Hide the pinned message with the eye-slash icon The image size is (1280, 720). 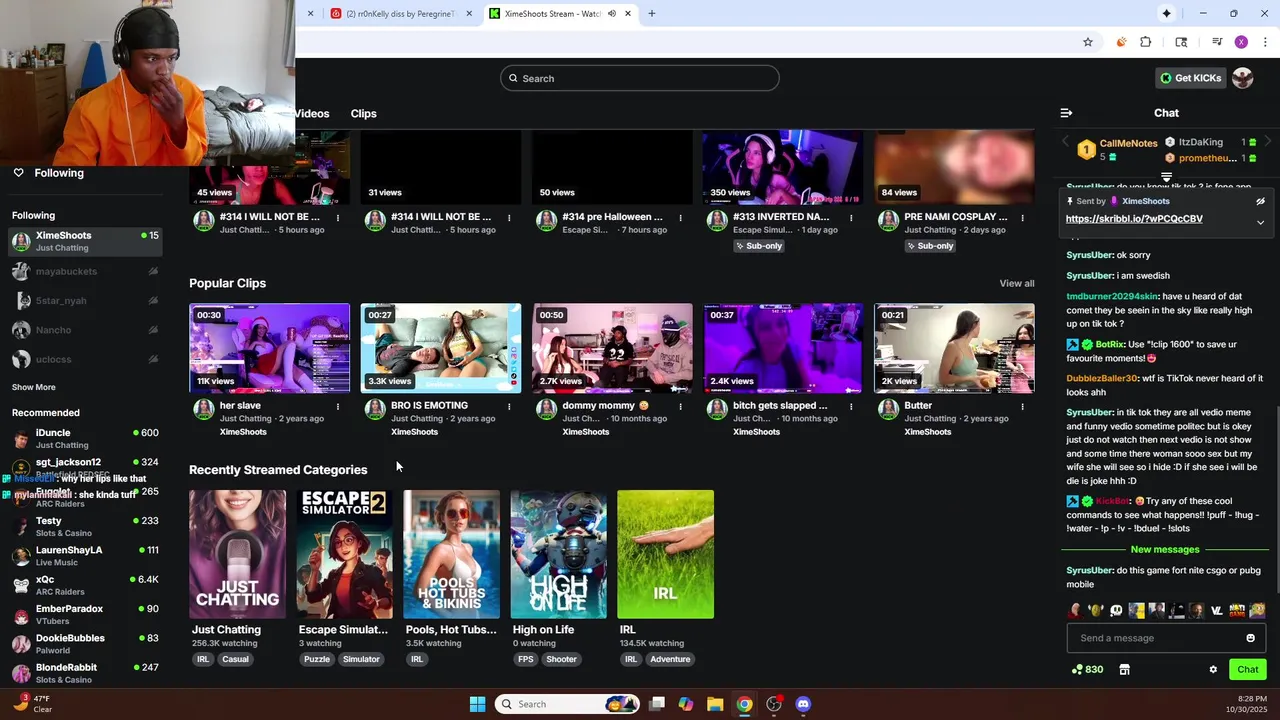[x=1260, y=201]
